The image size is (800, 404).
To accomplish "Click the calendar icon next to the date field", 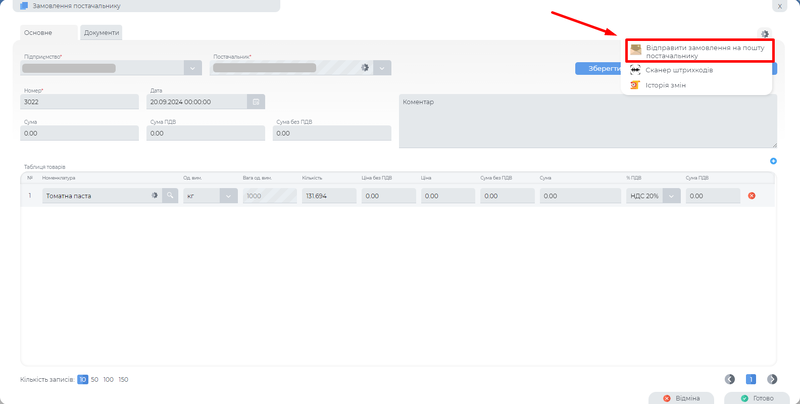I will [255, 102].
